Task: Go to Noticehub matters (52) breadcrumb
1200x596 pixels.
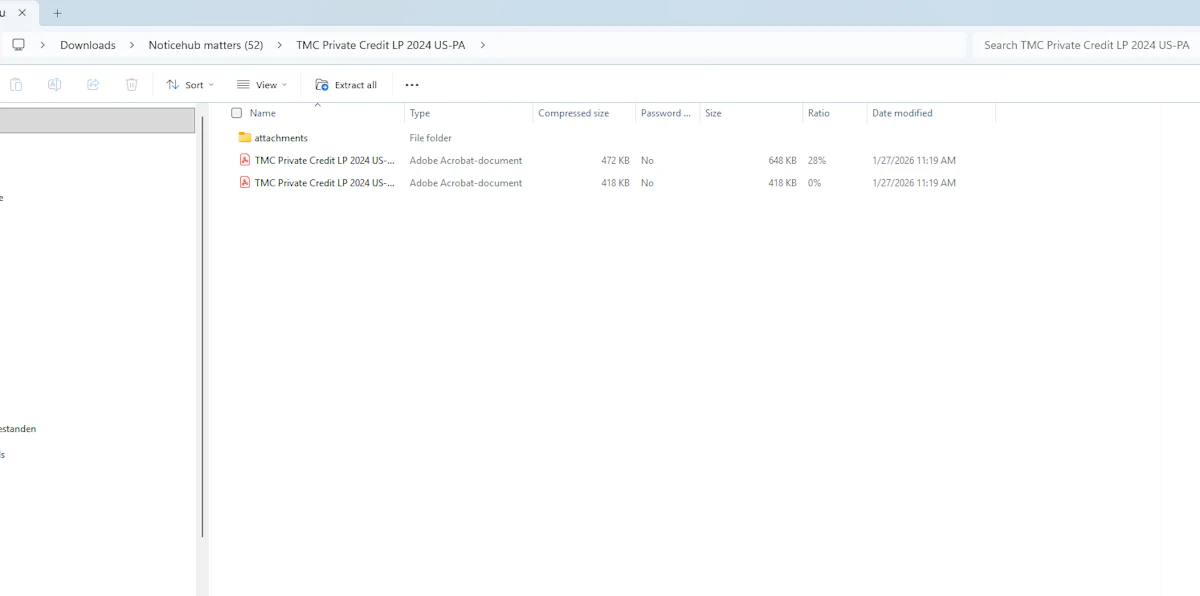Action: point(205,45)
